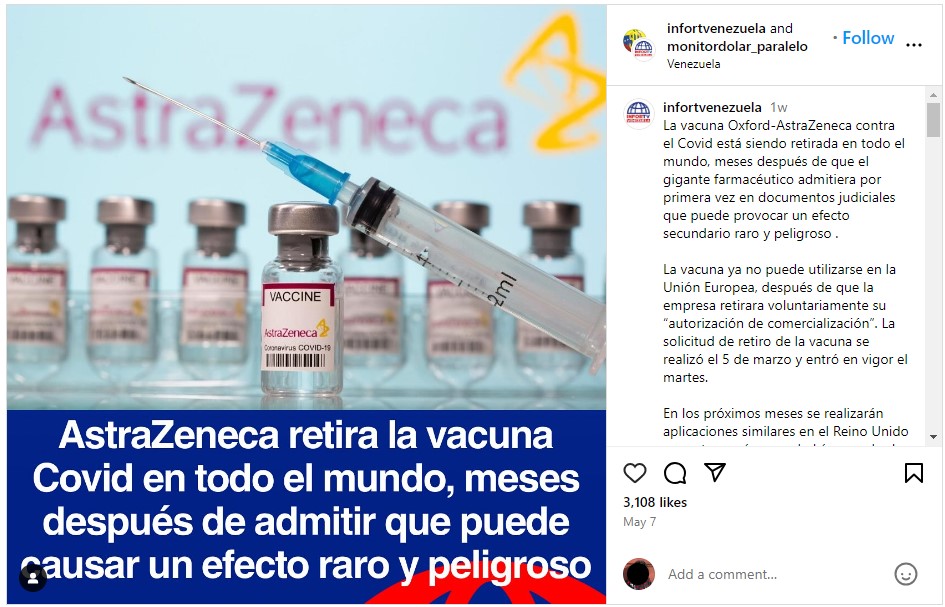
Task: Click caption scrollbar down arrow
Action: coord(933,437)
